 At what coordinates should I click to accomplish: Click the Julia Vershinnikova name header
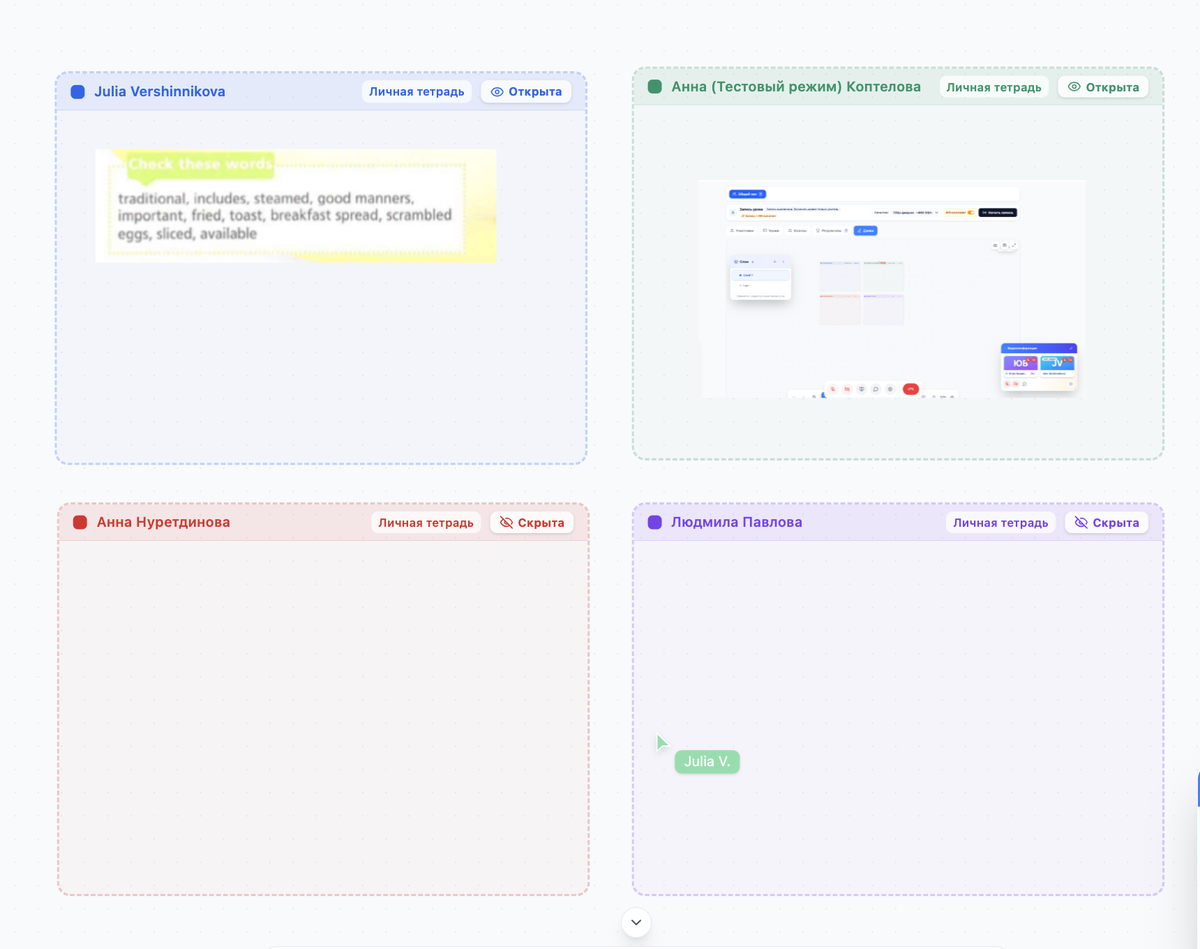pyautogui.click(x=160, y=92)
